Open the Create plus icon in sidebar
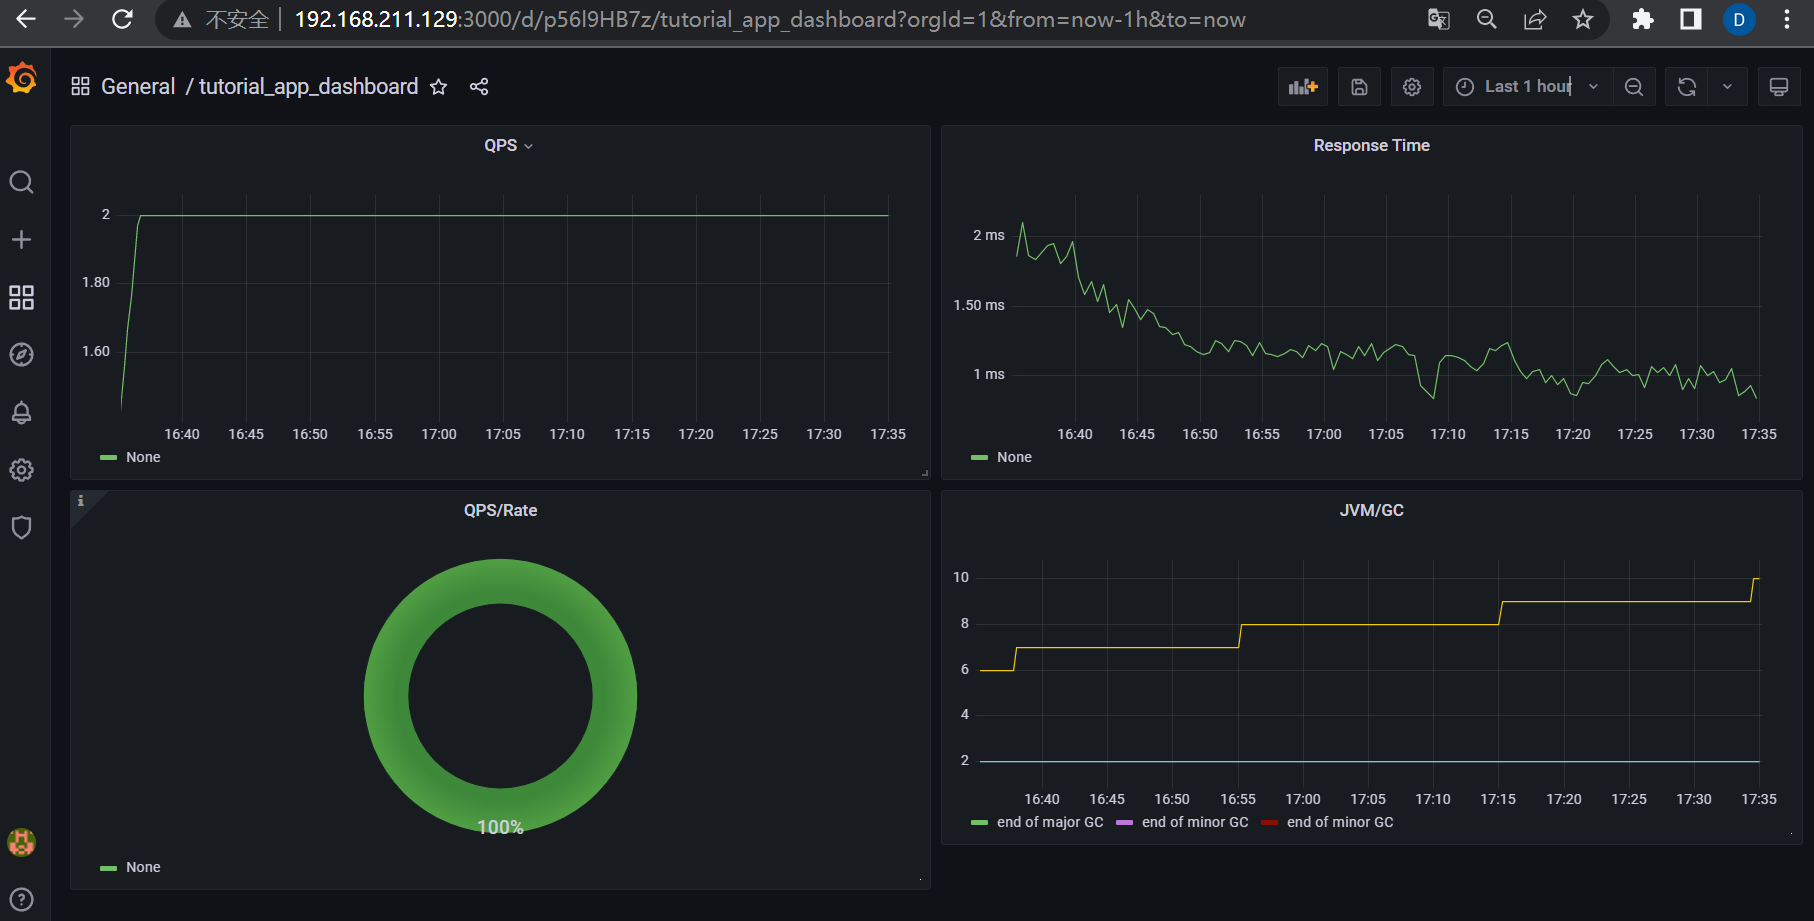The width and height of the screenshot is (1814, 921). (21, 240)
